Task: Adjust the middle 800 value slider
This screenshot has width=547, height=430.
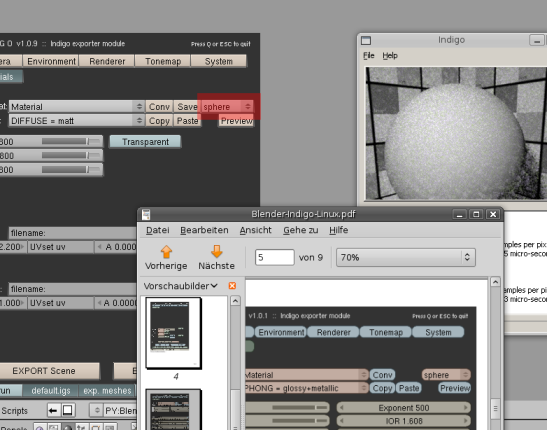Action: point(51,156)
